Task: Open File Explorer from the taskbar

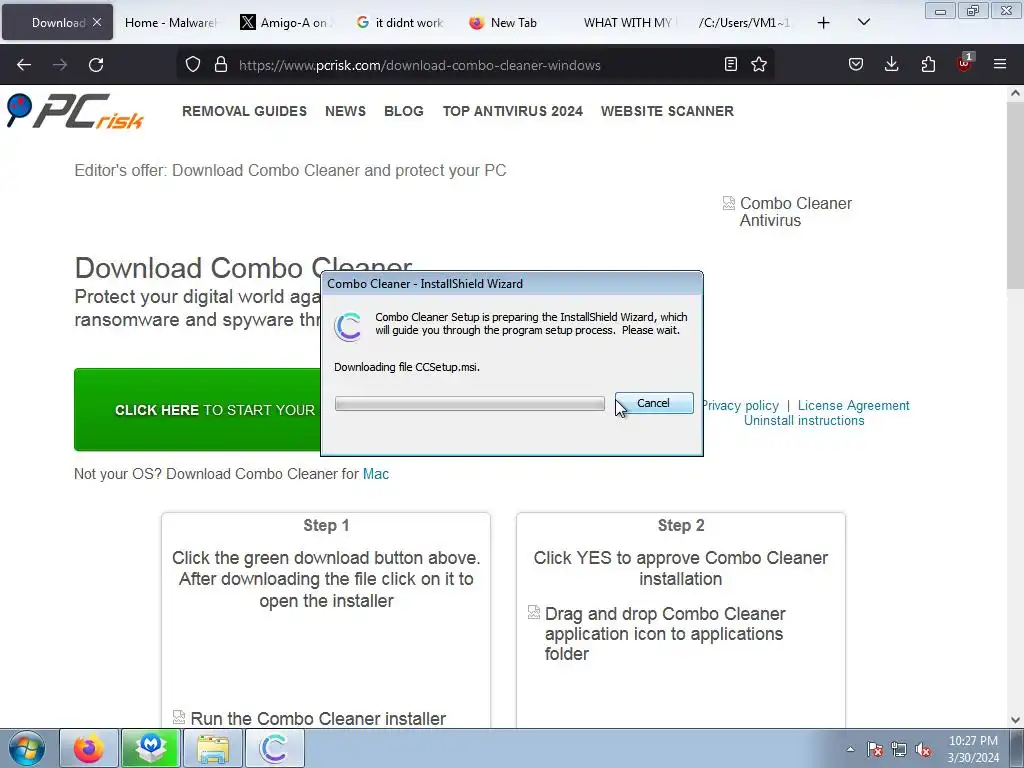Action: (x=213, y=748)
